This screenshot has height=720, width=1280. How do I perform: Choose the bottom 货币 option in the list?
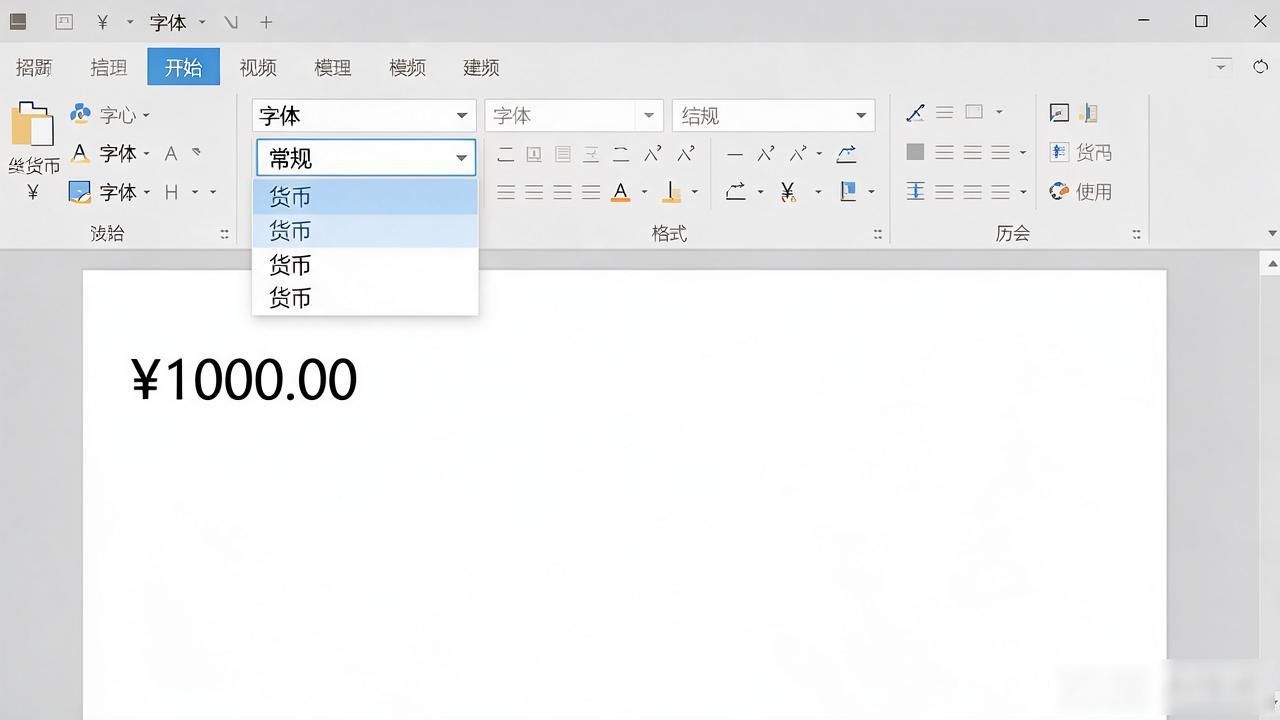click(x=366, y=298)
